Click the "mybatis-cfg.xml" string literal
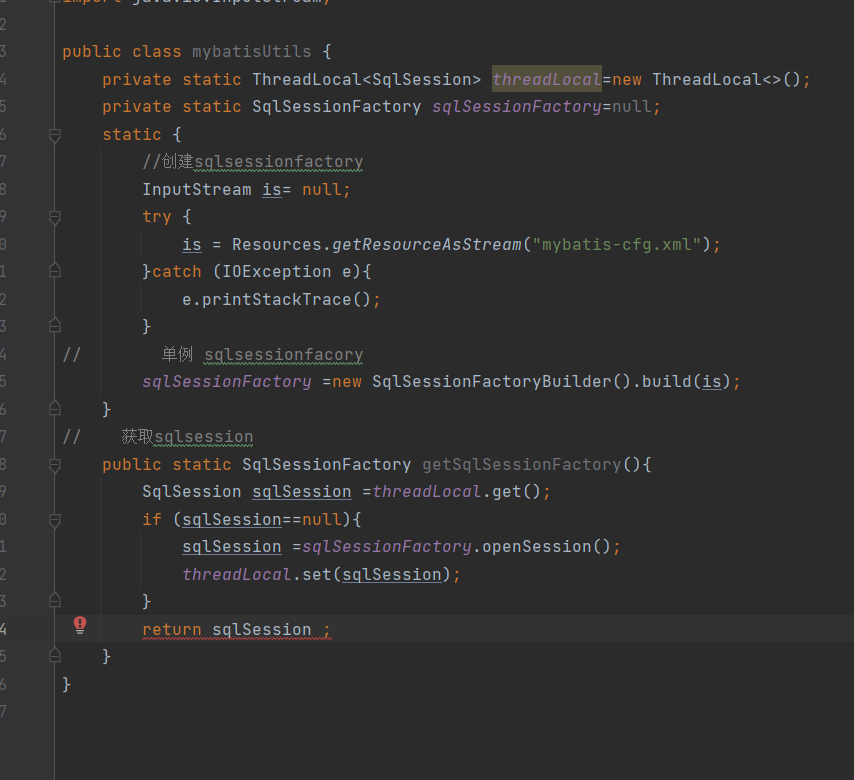 616,245
